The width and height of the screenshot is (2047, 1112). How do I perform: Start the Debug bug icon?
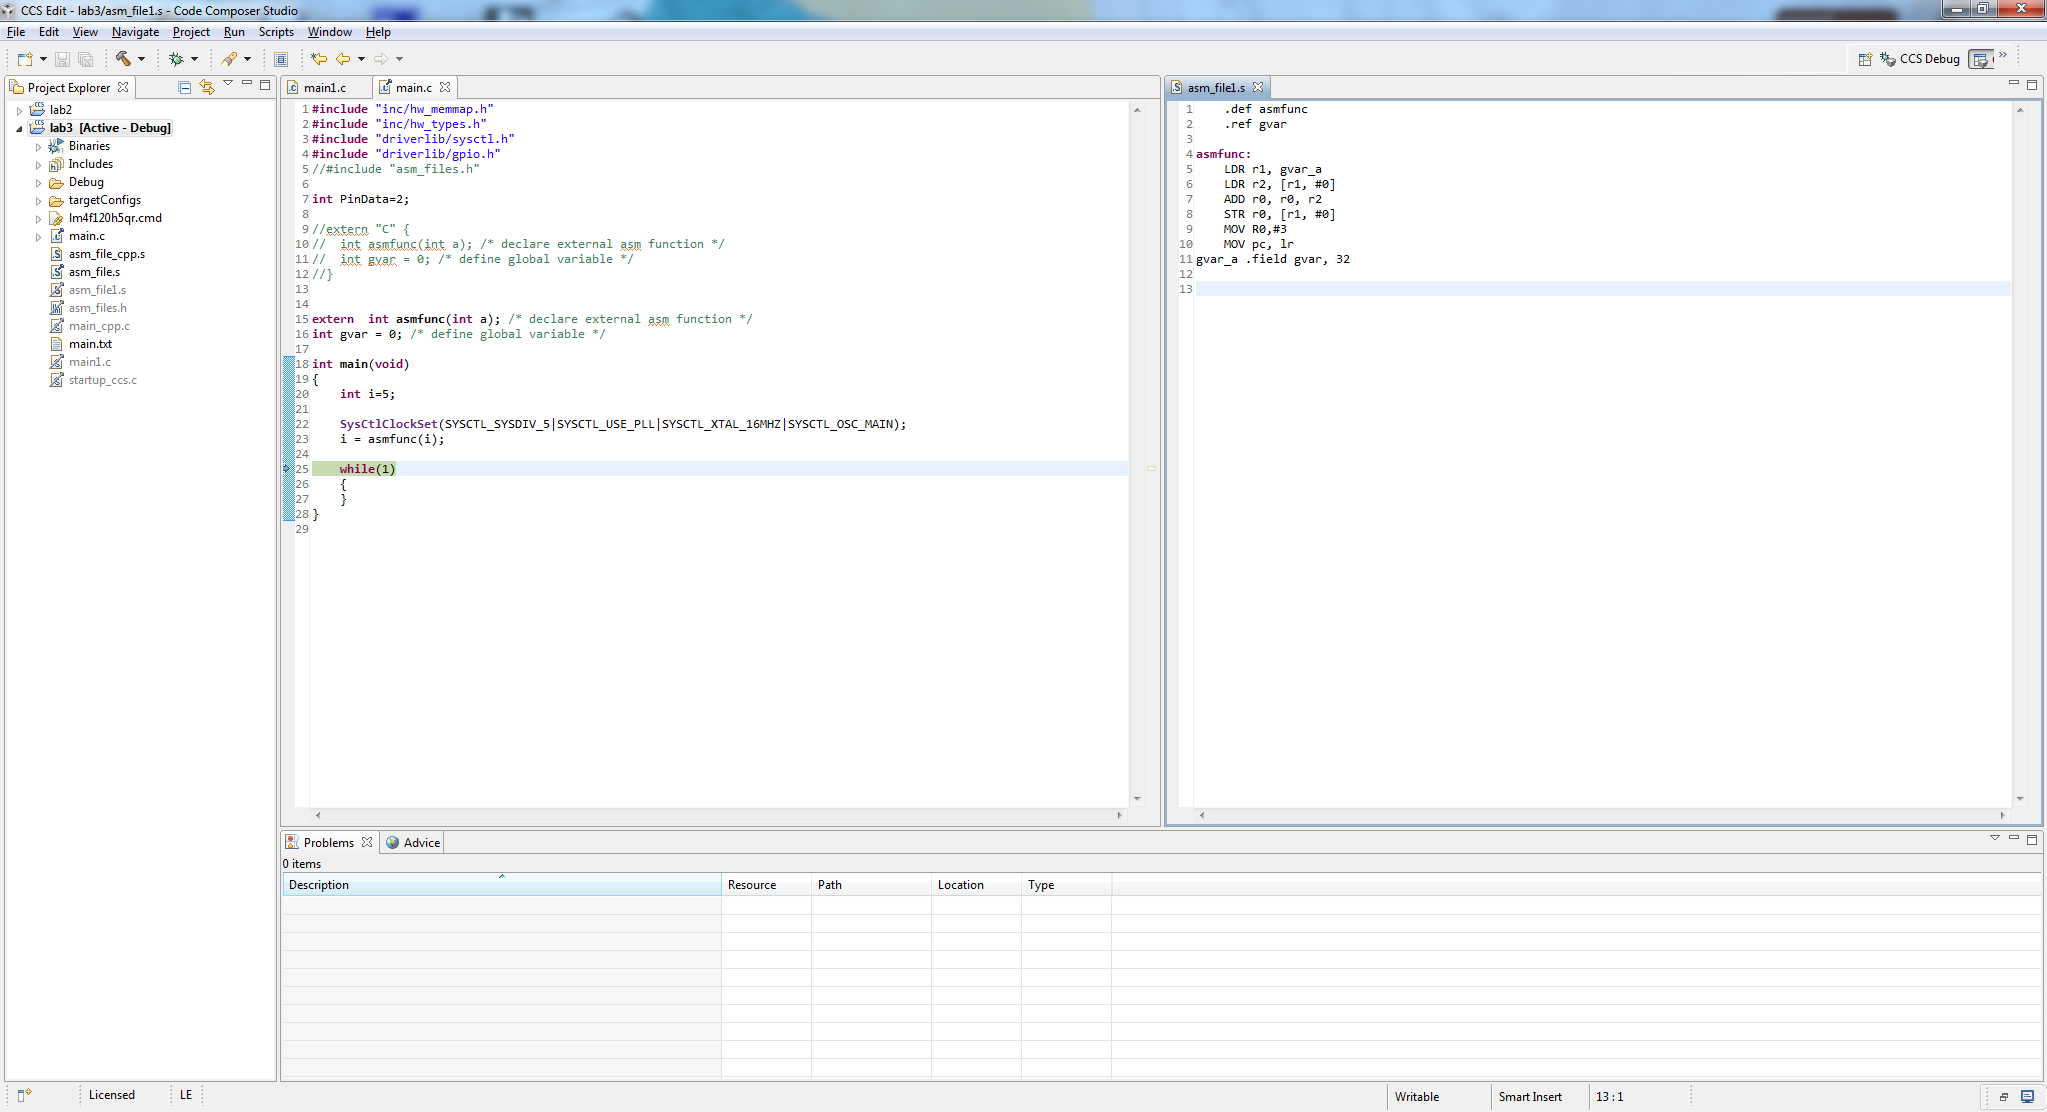pyautogui.click(x=176, y=59)
